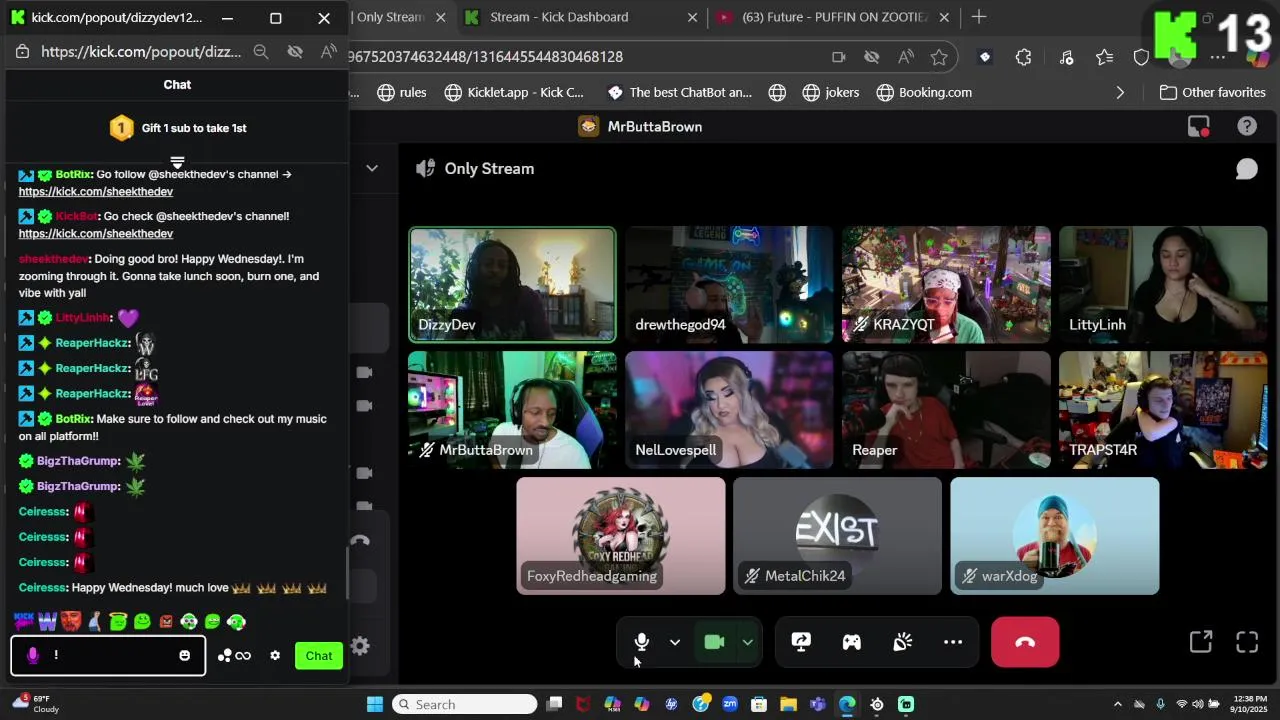Toggle tracking prevention eye icon in address bar

tap(871, 57)
